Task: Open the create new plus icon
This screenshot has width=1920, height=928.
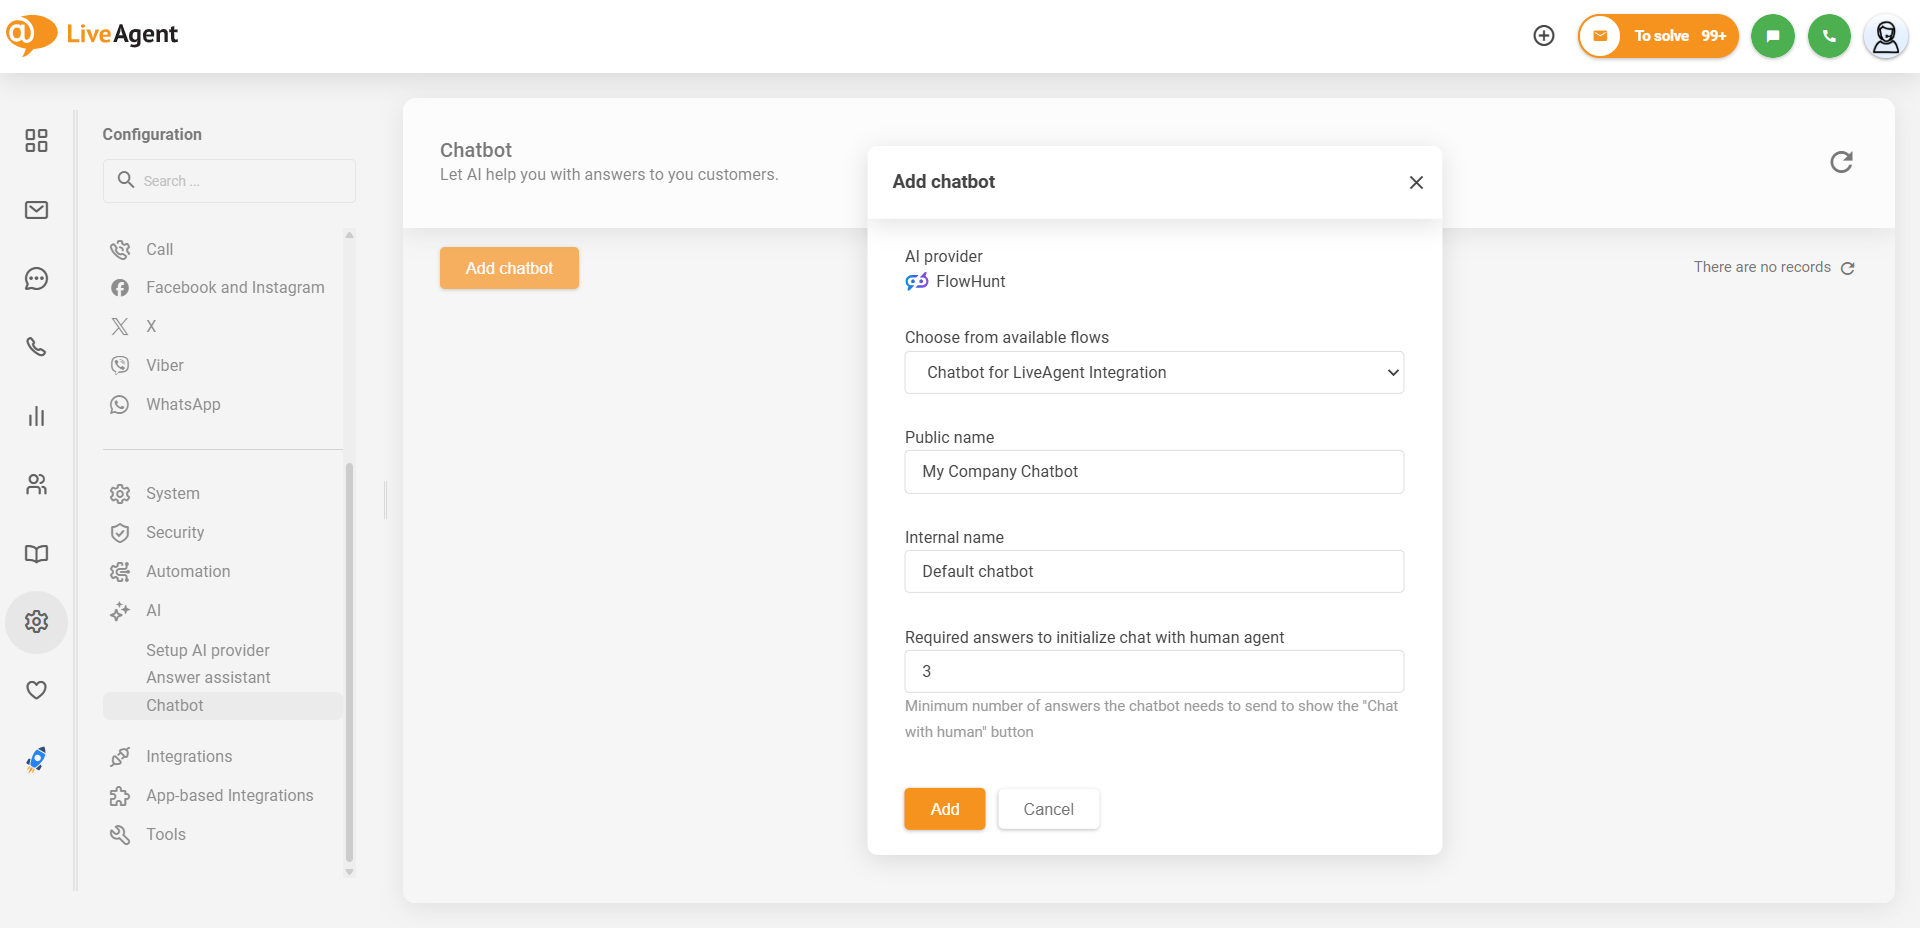Action: tap(1544, 36)
